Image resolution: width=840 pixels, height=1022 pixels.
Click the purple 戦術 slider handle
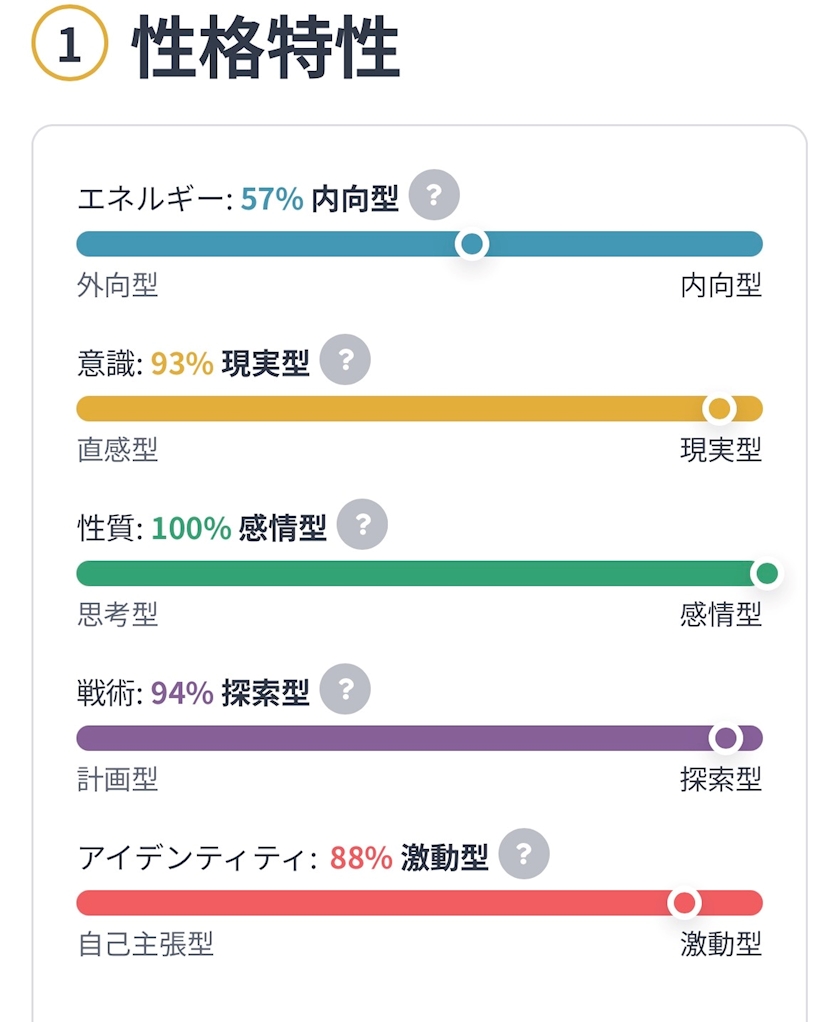[725, 738]
